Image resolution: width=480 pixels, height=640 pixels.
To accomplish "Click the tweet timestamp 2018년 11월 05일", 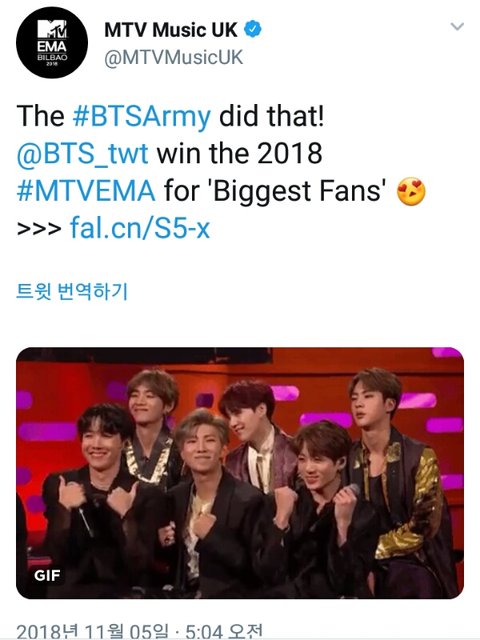I will pos(92,631).
